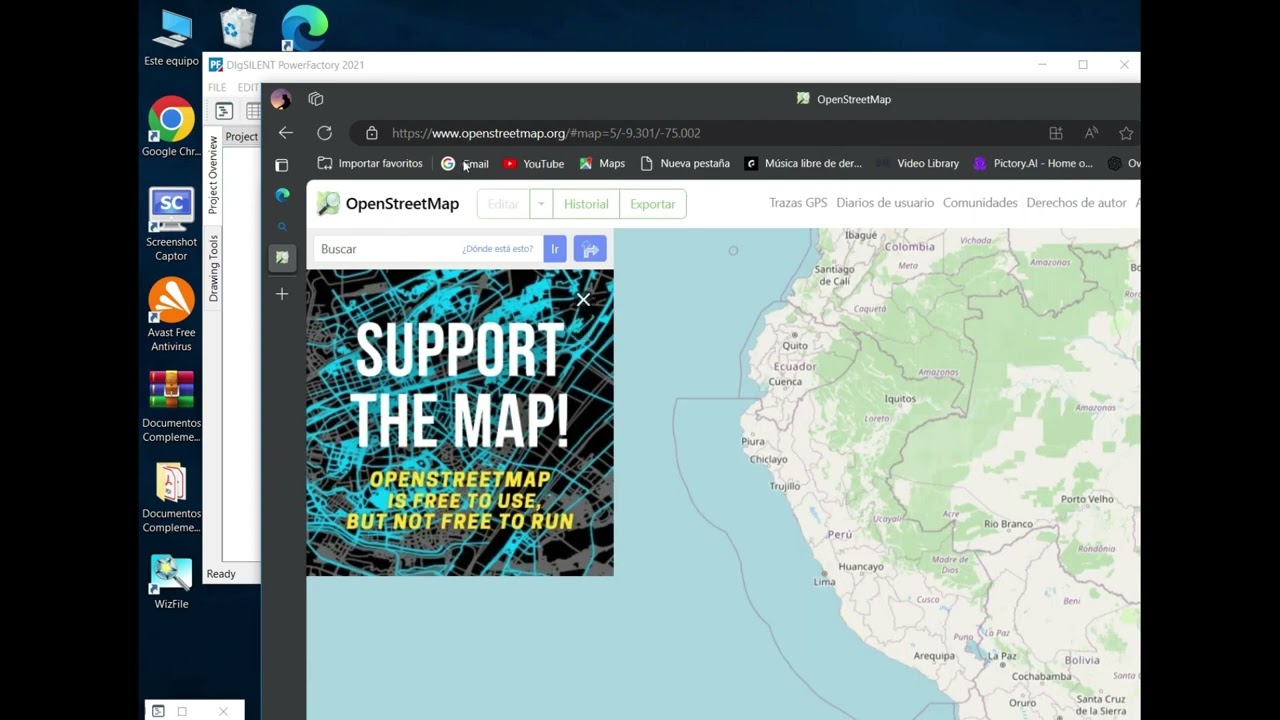
Task: Open Recycle Bin desktop icon
Action: pyautogui.click(x=238, y=28)
